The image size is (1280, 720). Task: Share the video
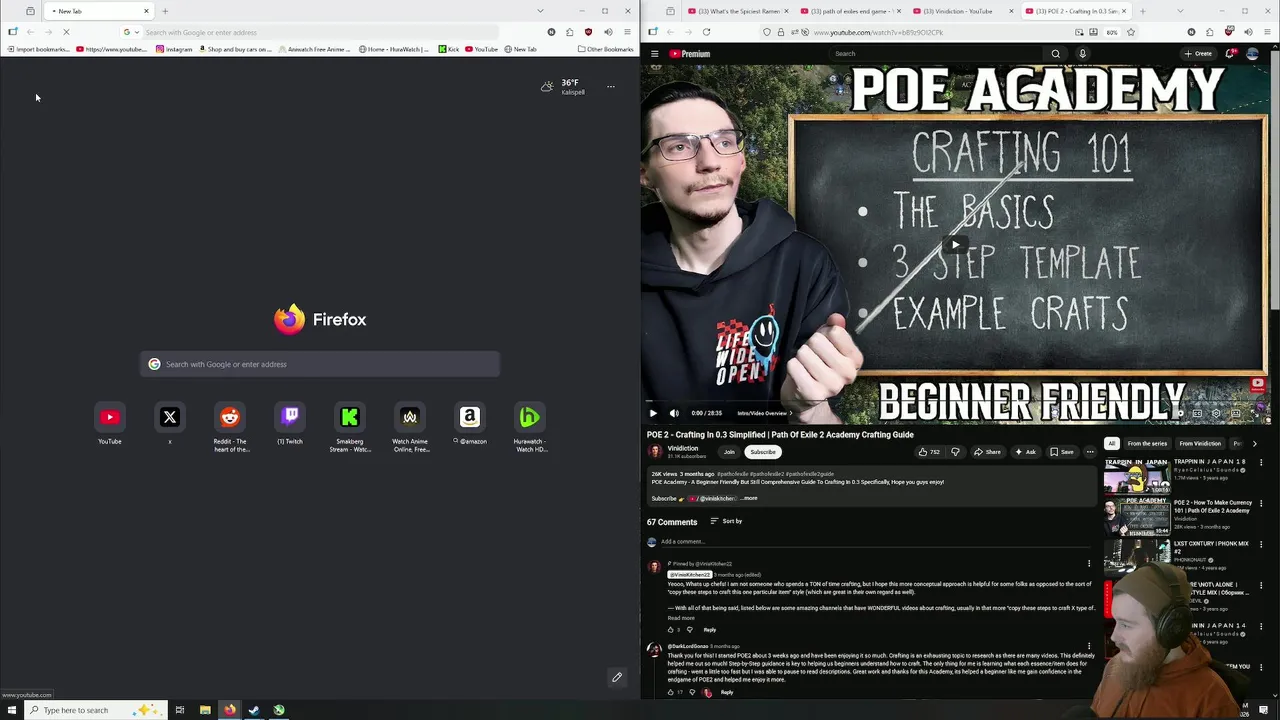987,452
